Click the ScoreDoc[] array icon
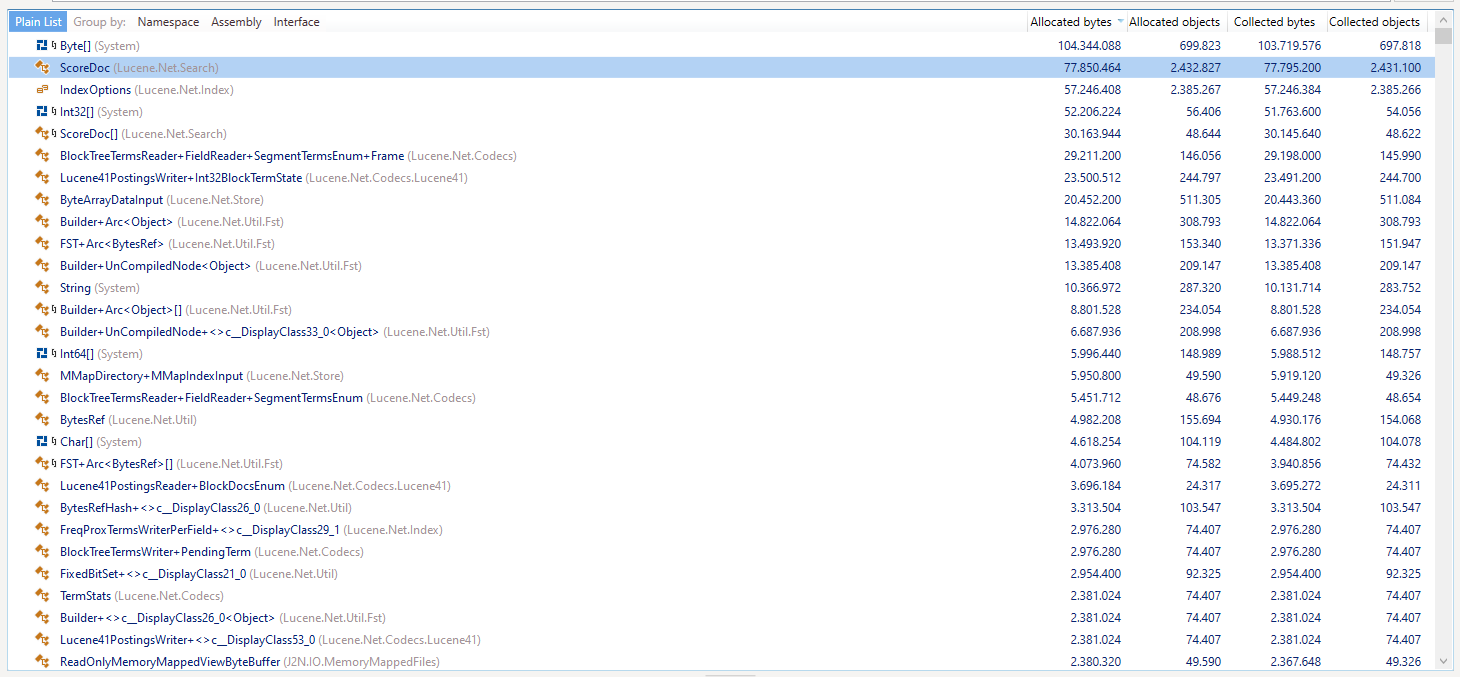This screenshot has height=677, width=1460. point(42,134)
